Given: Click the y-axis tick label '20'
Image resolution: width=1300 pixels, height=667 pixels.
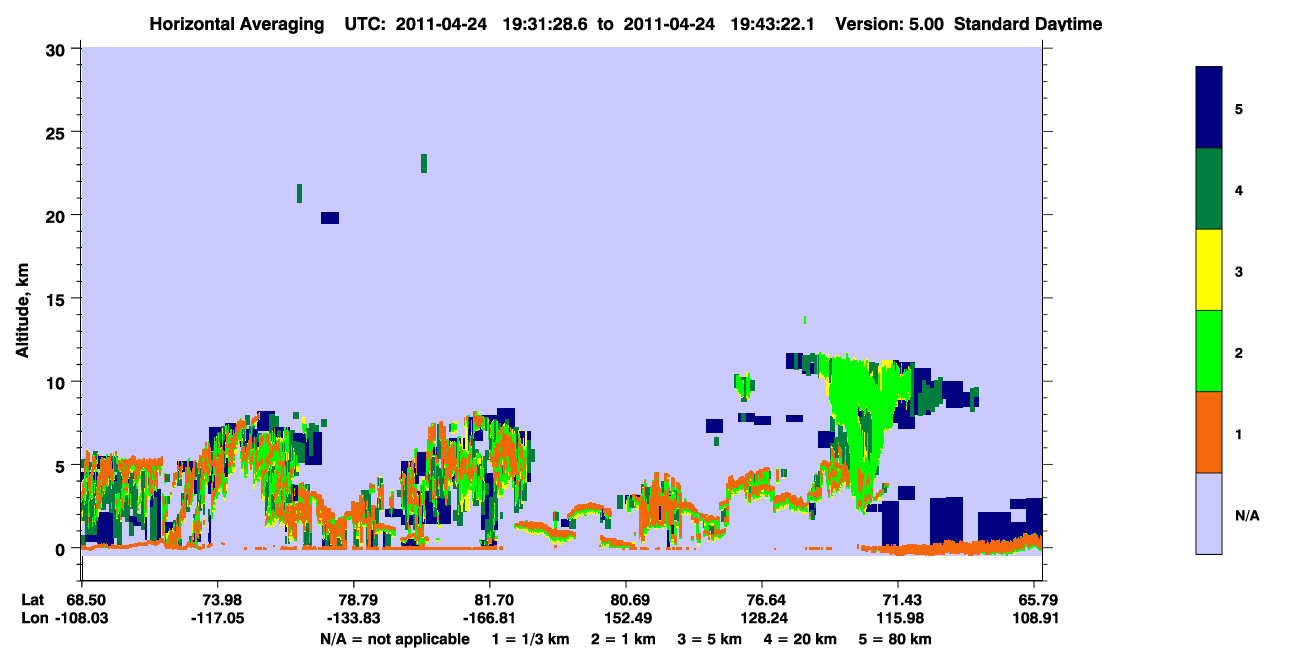Looking at the screenshot, I should pyautogui.click(x=57, y=215).
